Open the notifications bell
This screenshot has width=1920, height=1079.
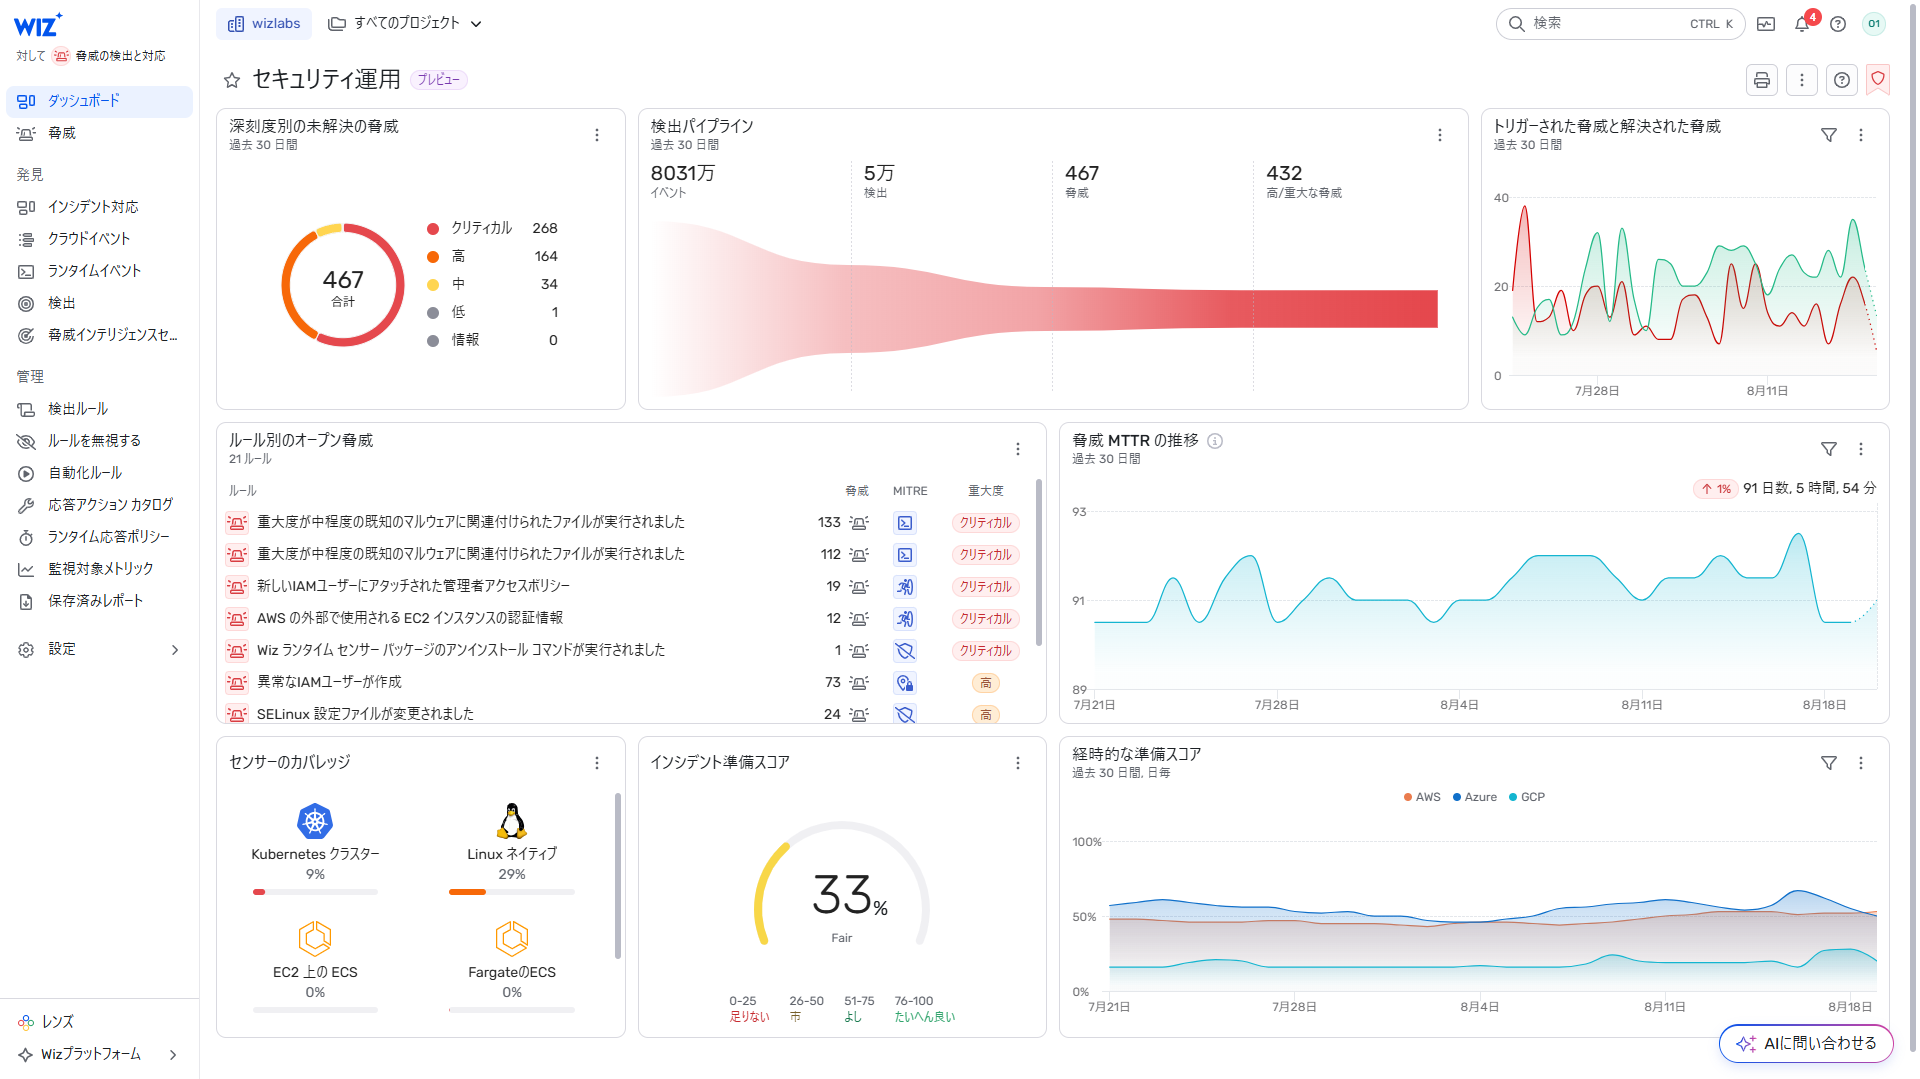(1801, 23)
